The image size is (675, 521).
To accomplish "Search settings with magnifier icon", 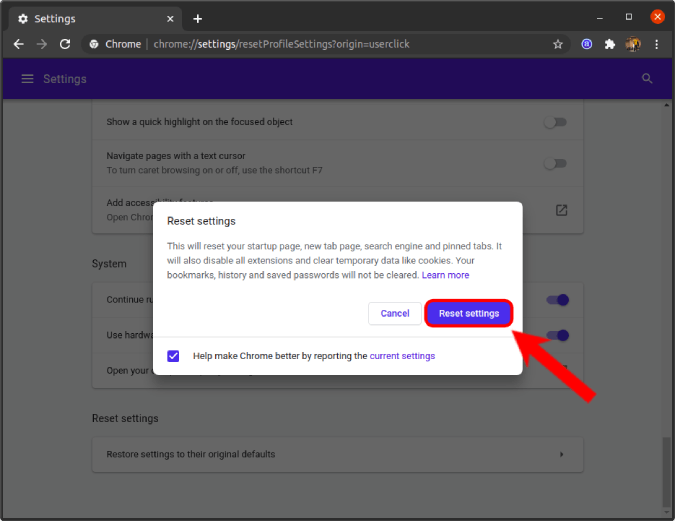I will point(647,79).
